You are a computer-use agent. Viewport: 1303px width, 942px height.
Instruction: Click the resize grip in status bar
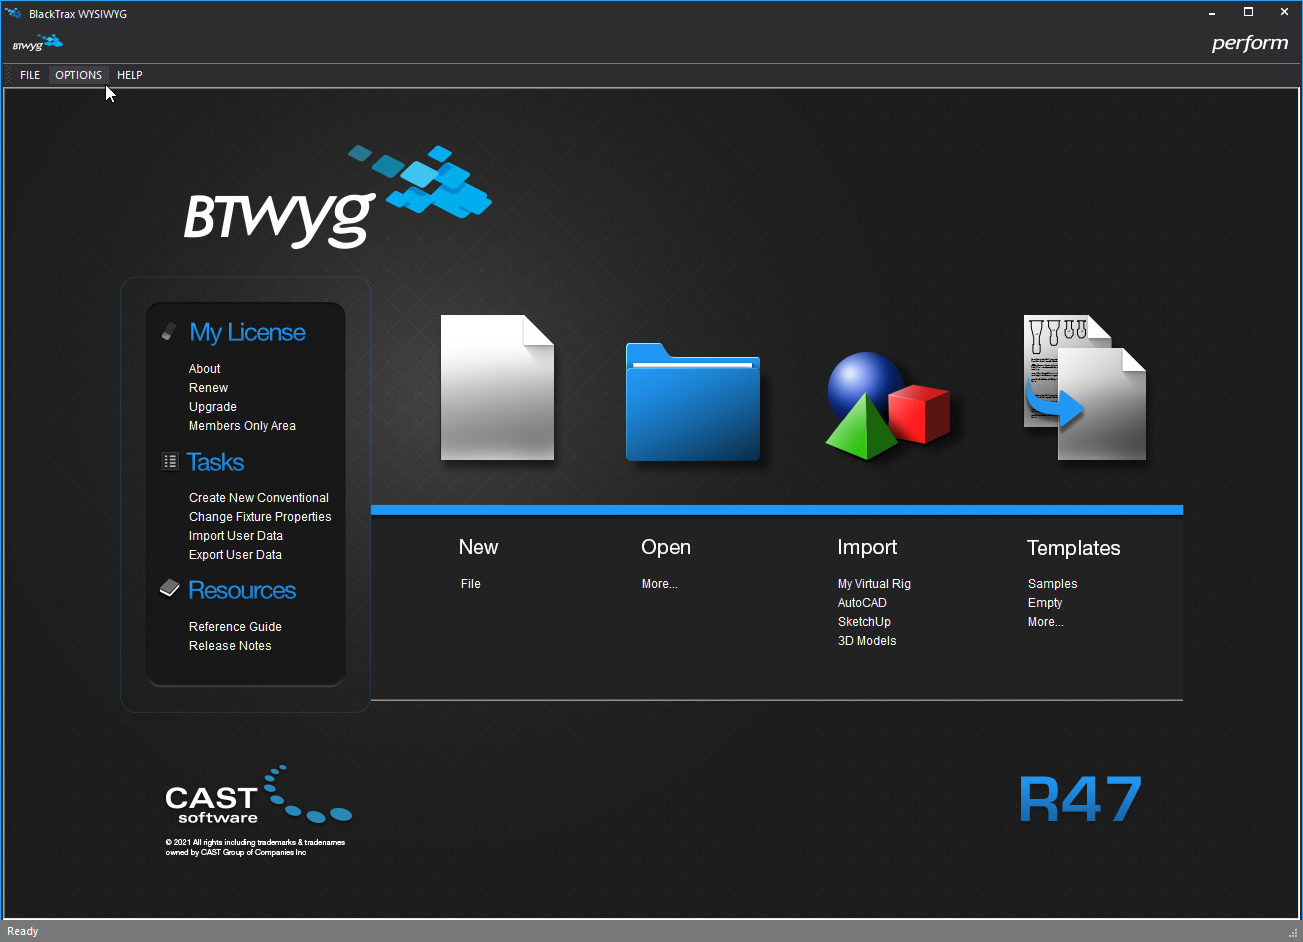[1292, 932]
